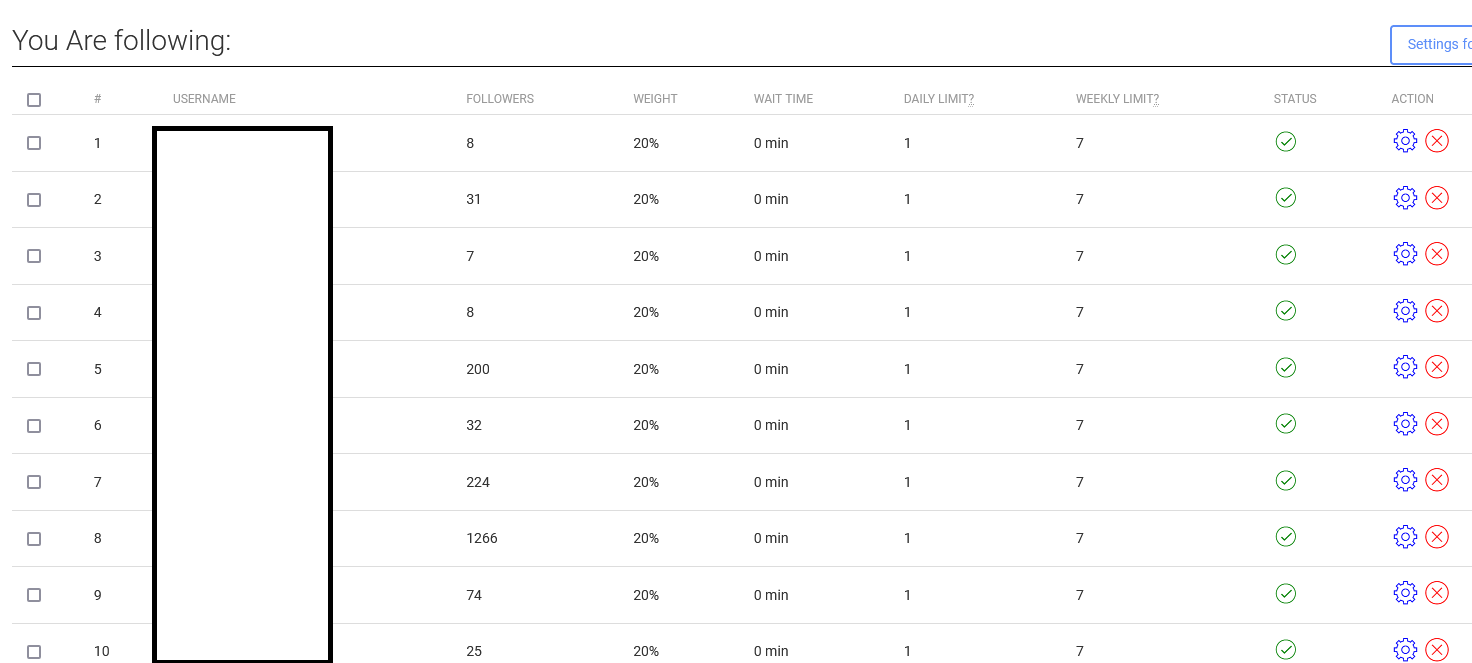Select checkbox for row 5
Viewport: 1472px width, 663px height.
click(x=34, y=369)
